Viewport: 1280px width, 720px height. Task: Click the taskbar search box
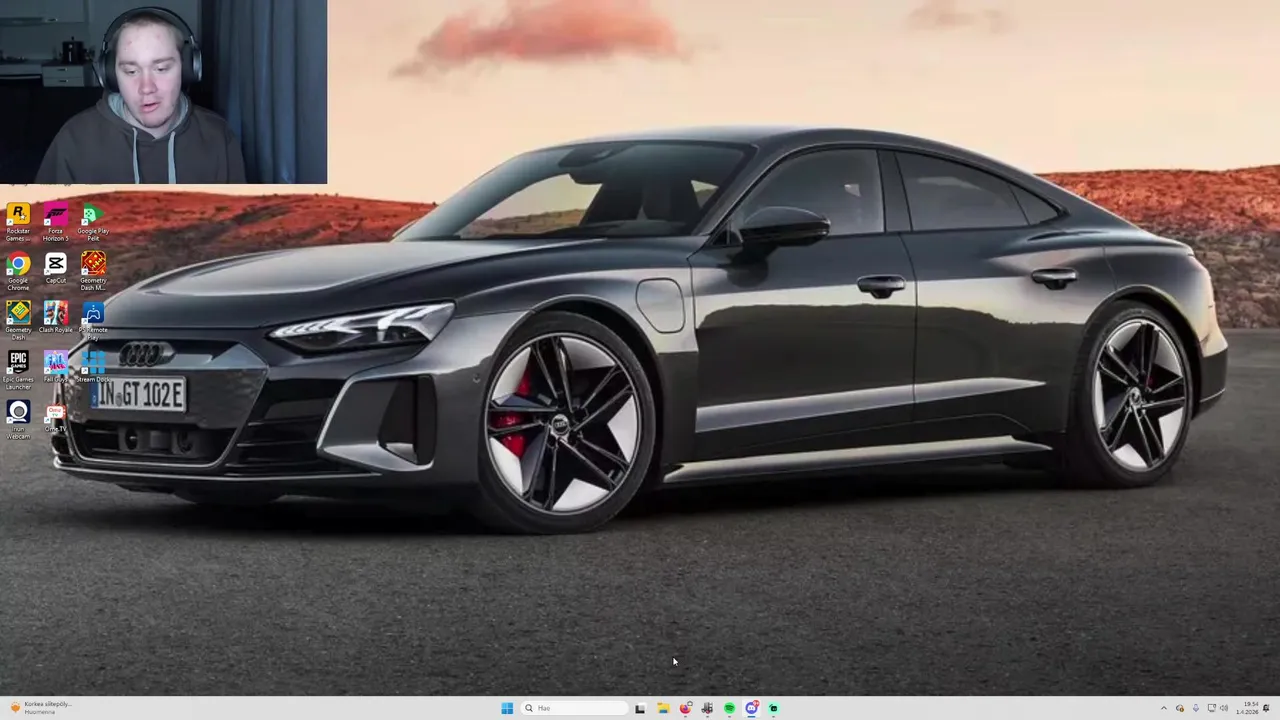(575, 708)
